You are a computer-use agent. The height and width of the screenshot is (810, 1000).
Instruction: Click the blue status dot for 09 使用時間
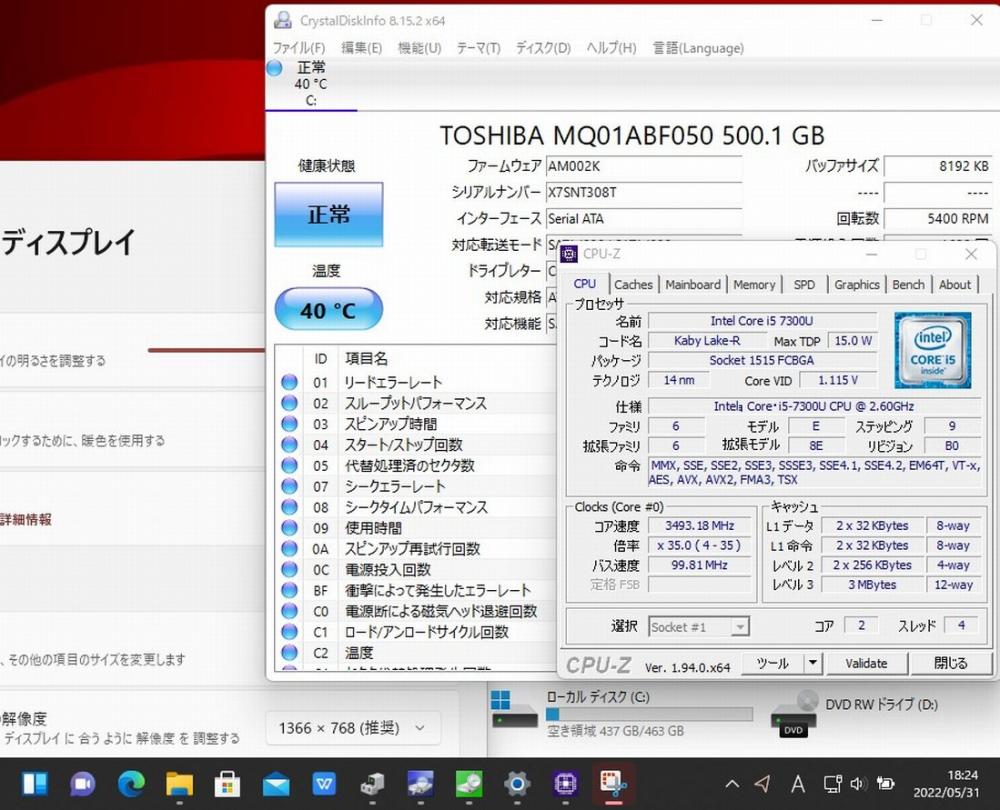pos(290,527)
